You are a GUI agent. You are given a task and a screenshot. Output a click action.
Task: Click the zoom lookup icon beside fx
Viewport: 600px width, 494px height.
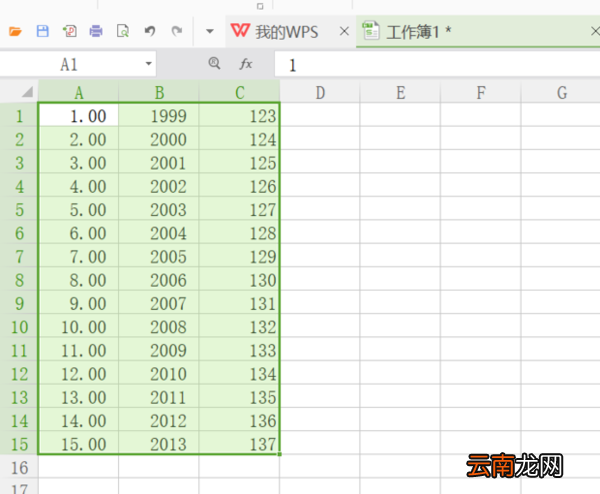pos(214,63)
